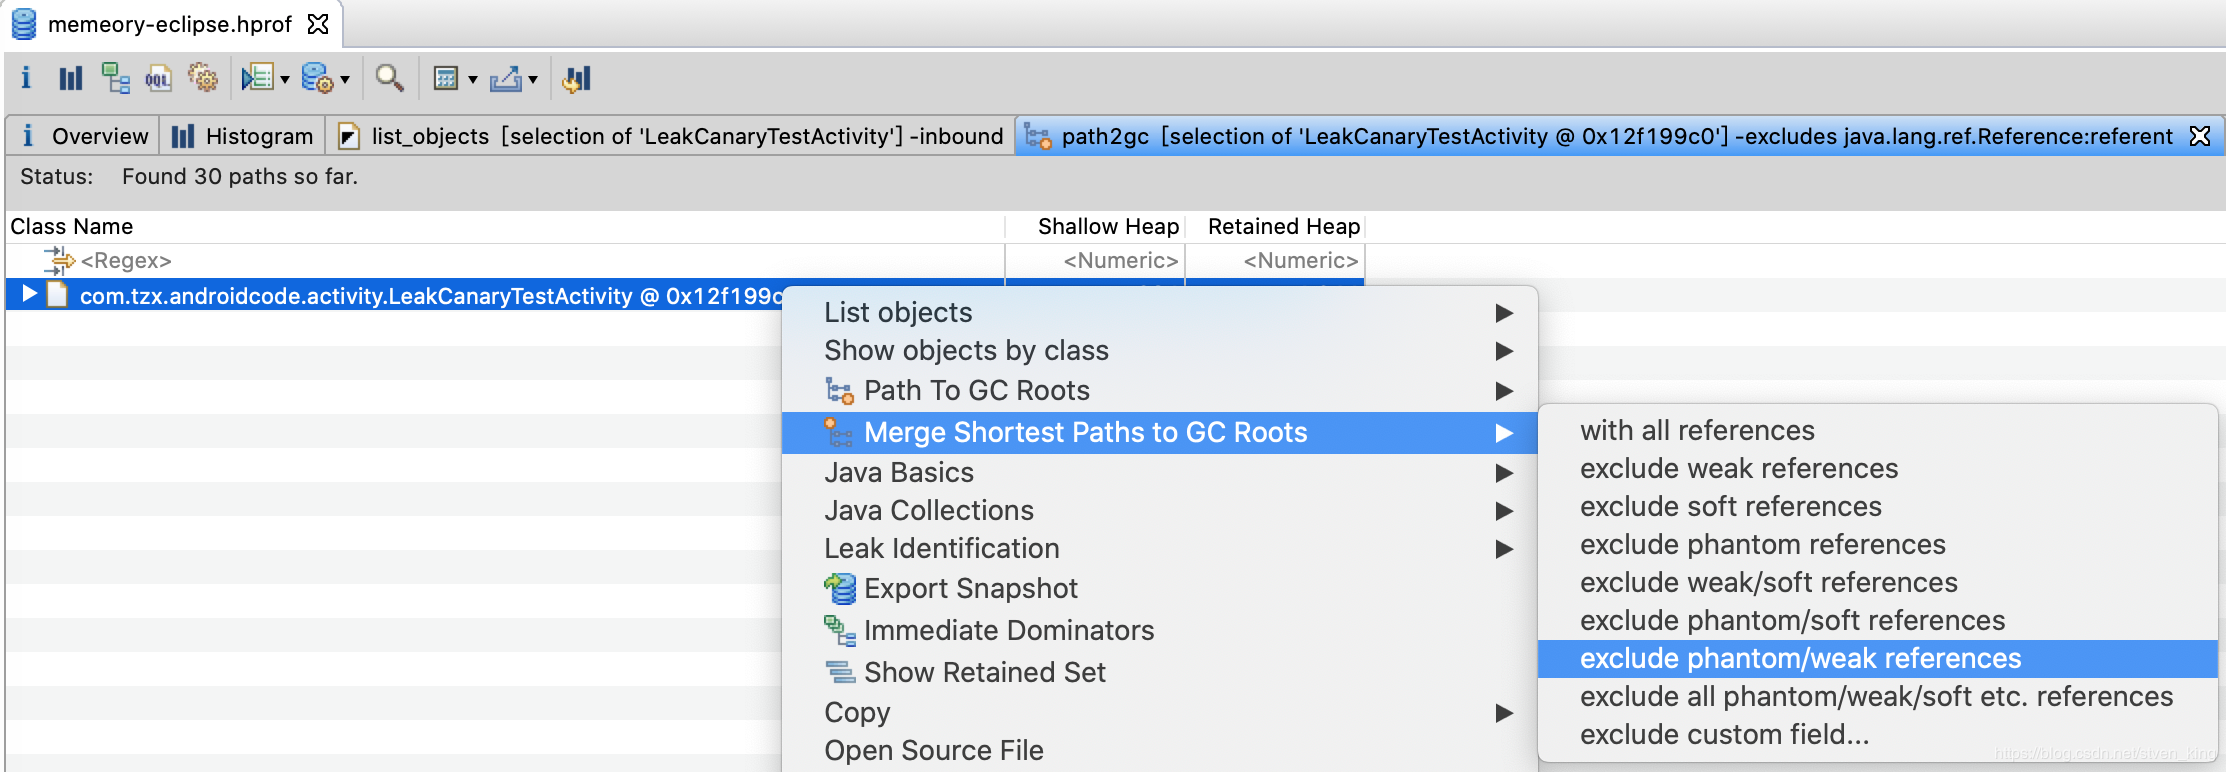The width and height of the screenshot is (2226, 772).
Task: Click the Compare to another heap dump icon
Action: [x=577, y=78]
